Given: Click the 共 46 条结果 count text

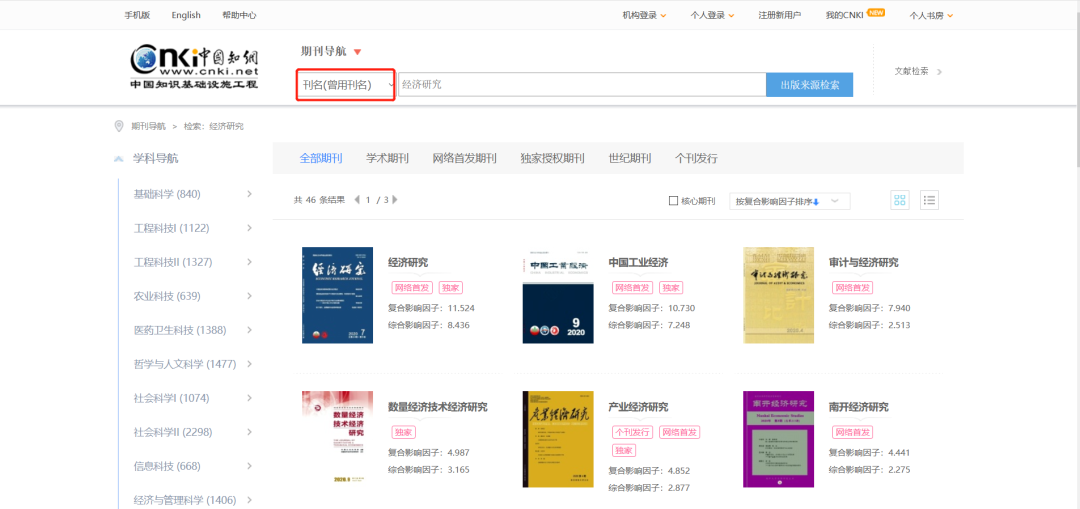Looking at the screenshot, I should click(x=319, y=200).
